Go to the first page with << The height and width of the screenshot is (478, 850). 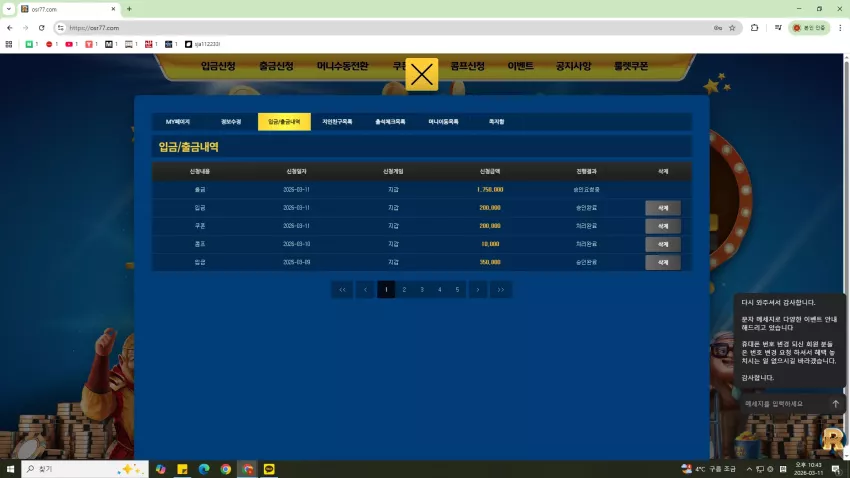(342, 289)
